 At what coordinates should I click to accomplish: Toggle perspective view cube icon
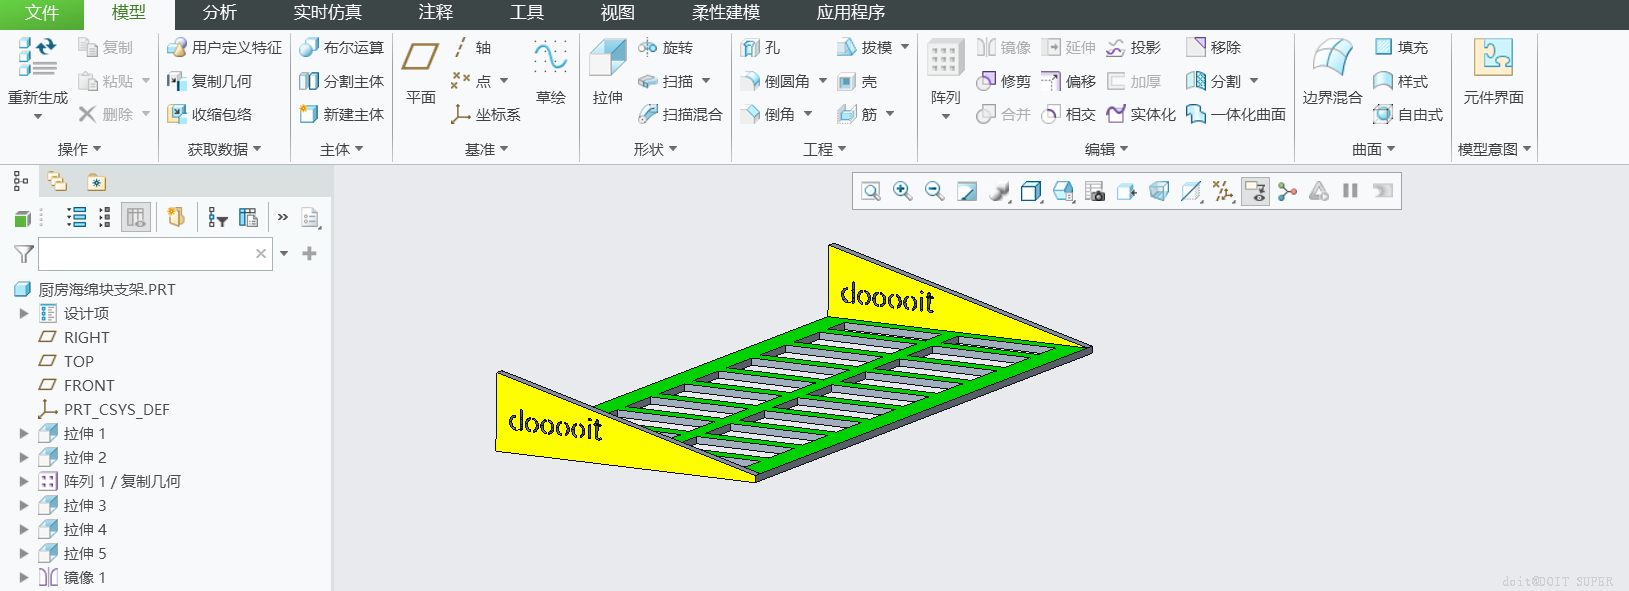tap(1159, 191)
